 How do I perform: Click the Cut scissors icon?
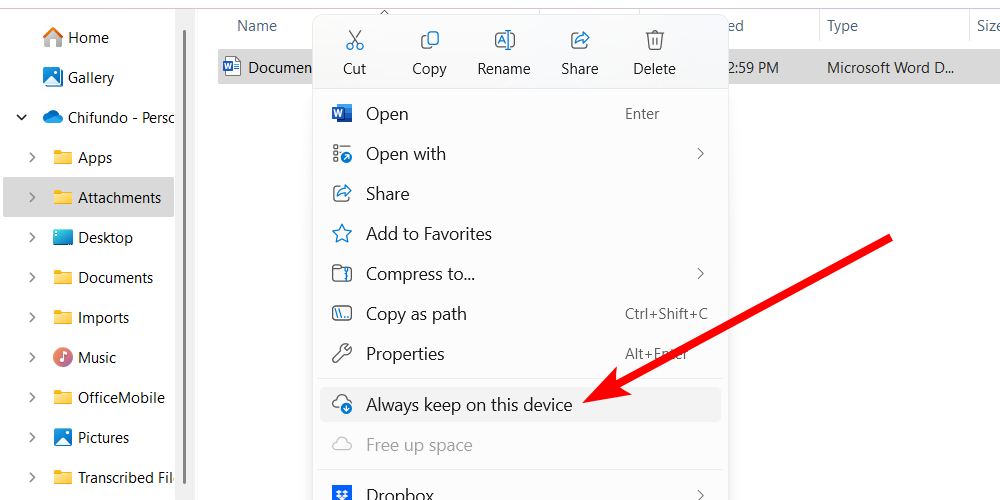coord(355,40)
